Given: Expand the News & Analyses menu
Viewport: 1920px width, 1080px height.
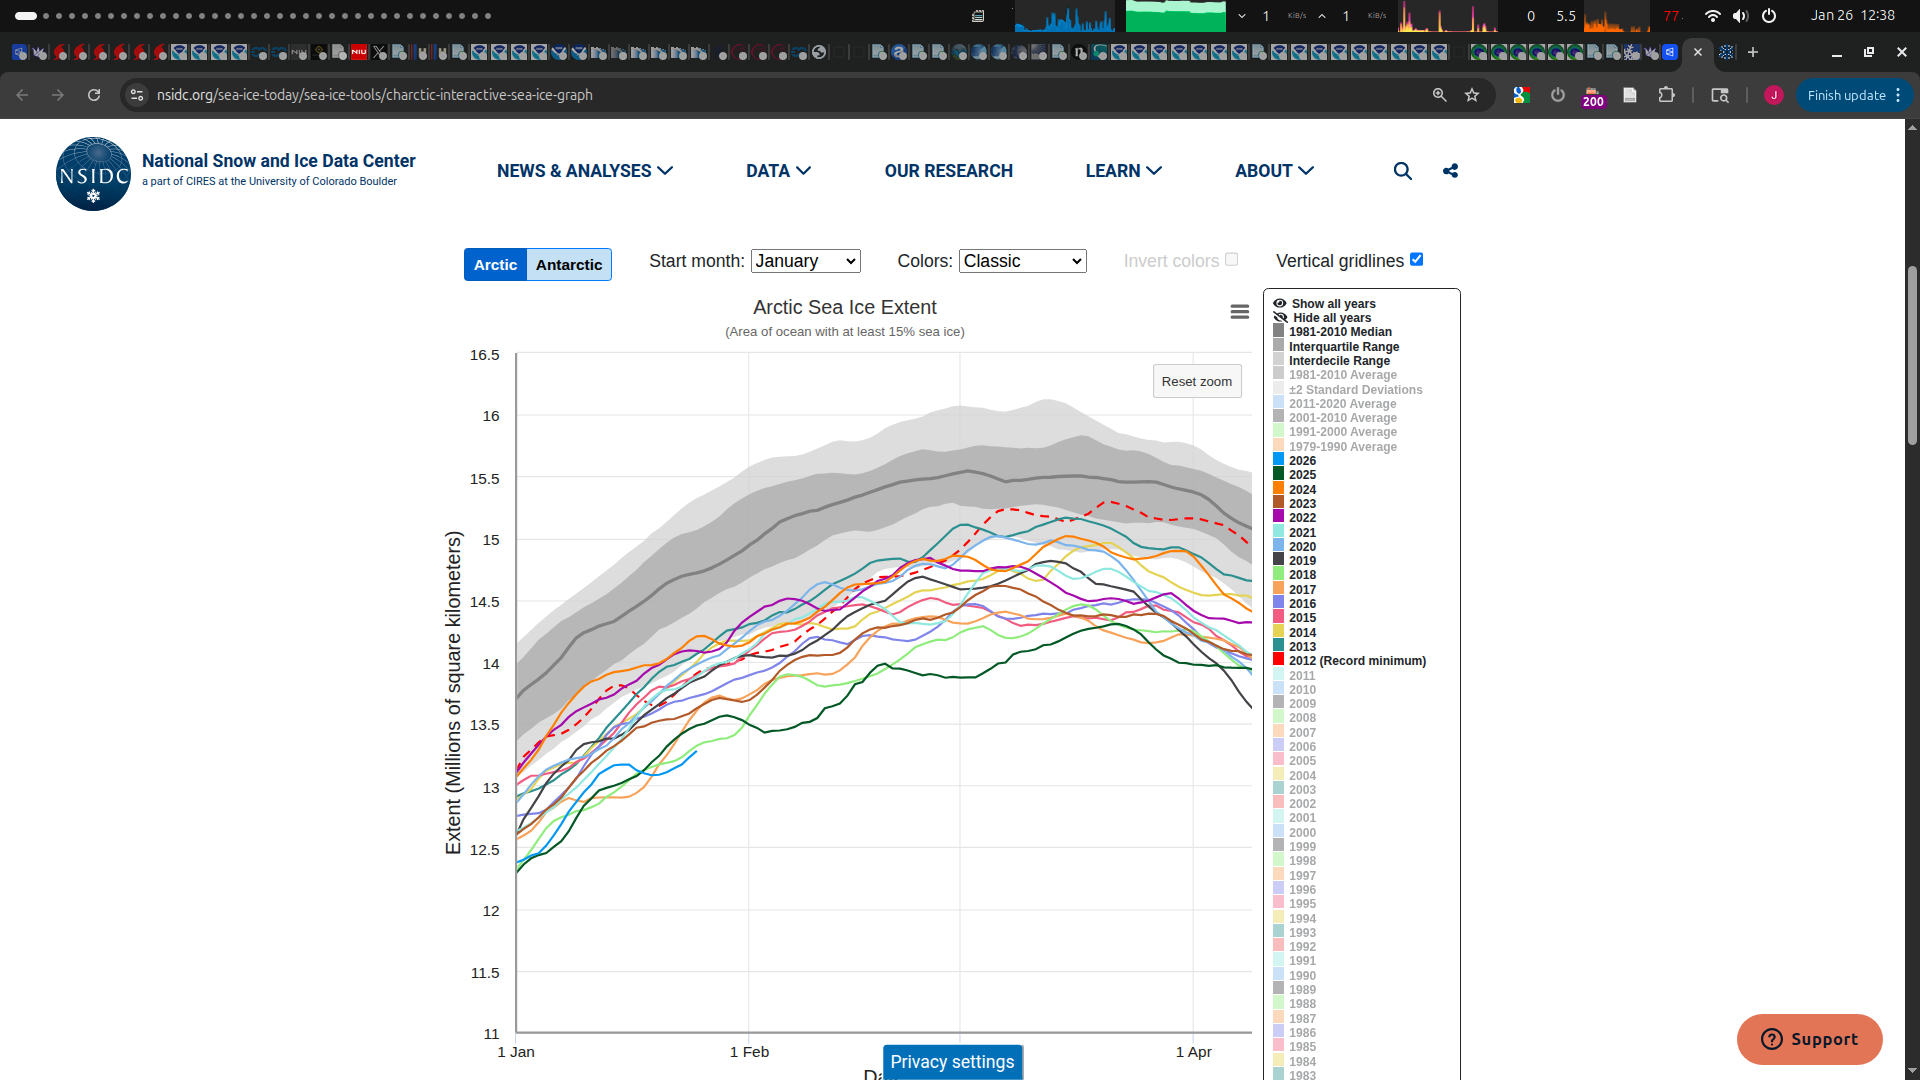Looking at the screenshot, I should tap(584, 171).
